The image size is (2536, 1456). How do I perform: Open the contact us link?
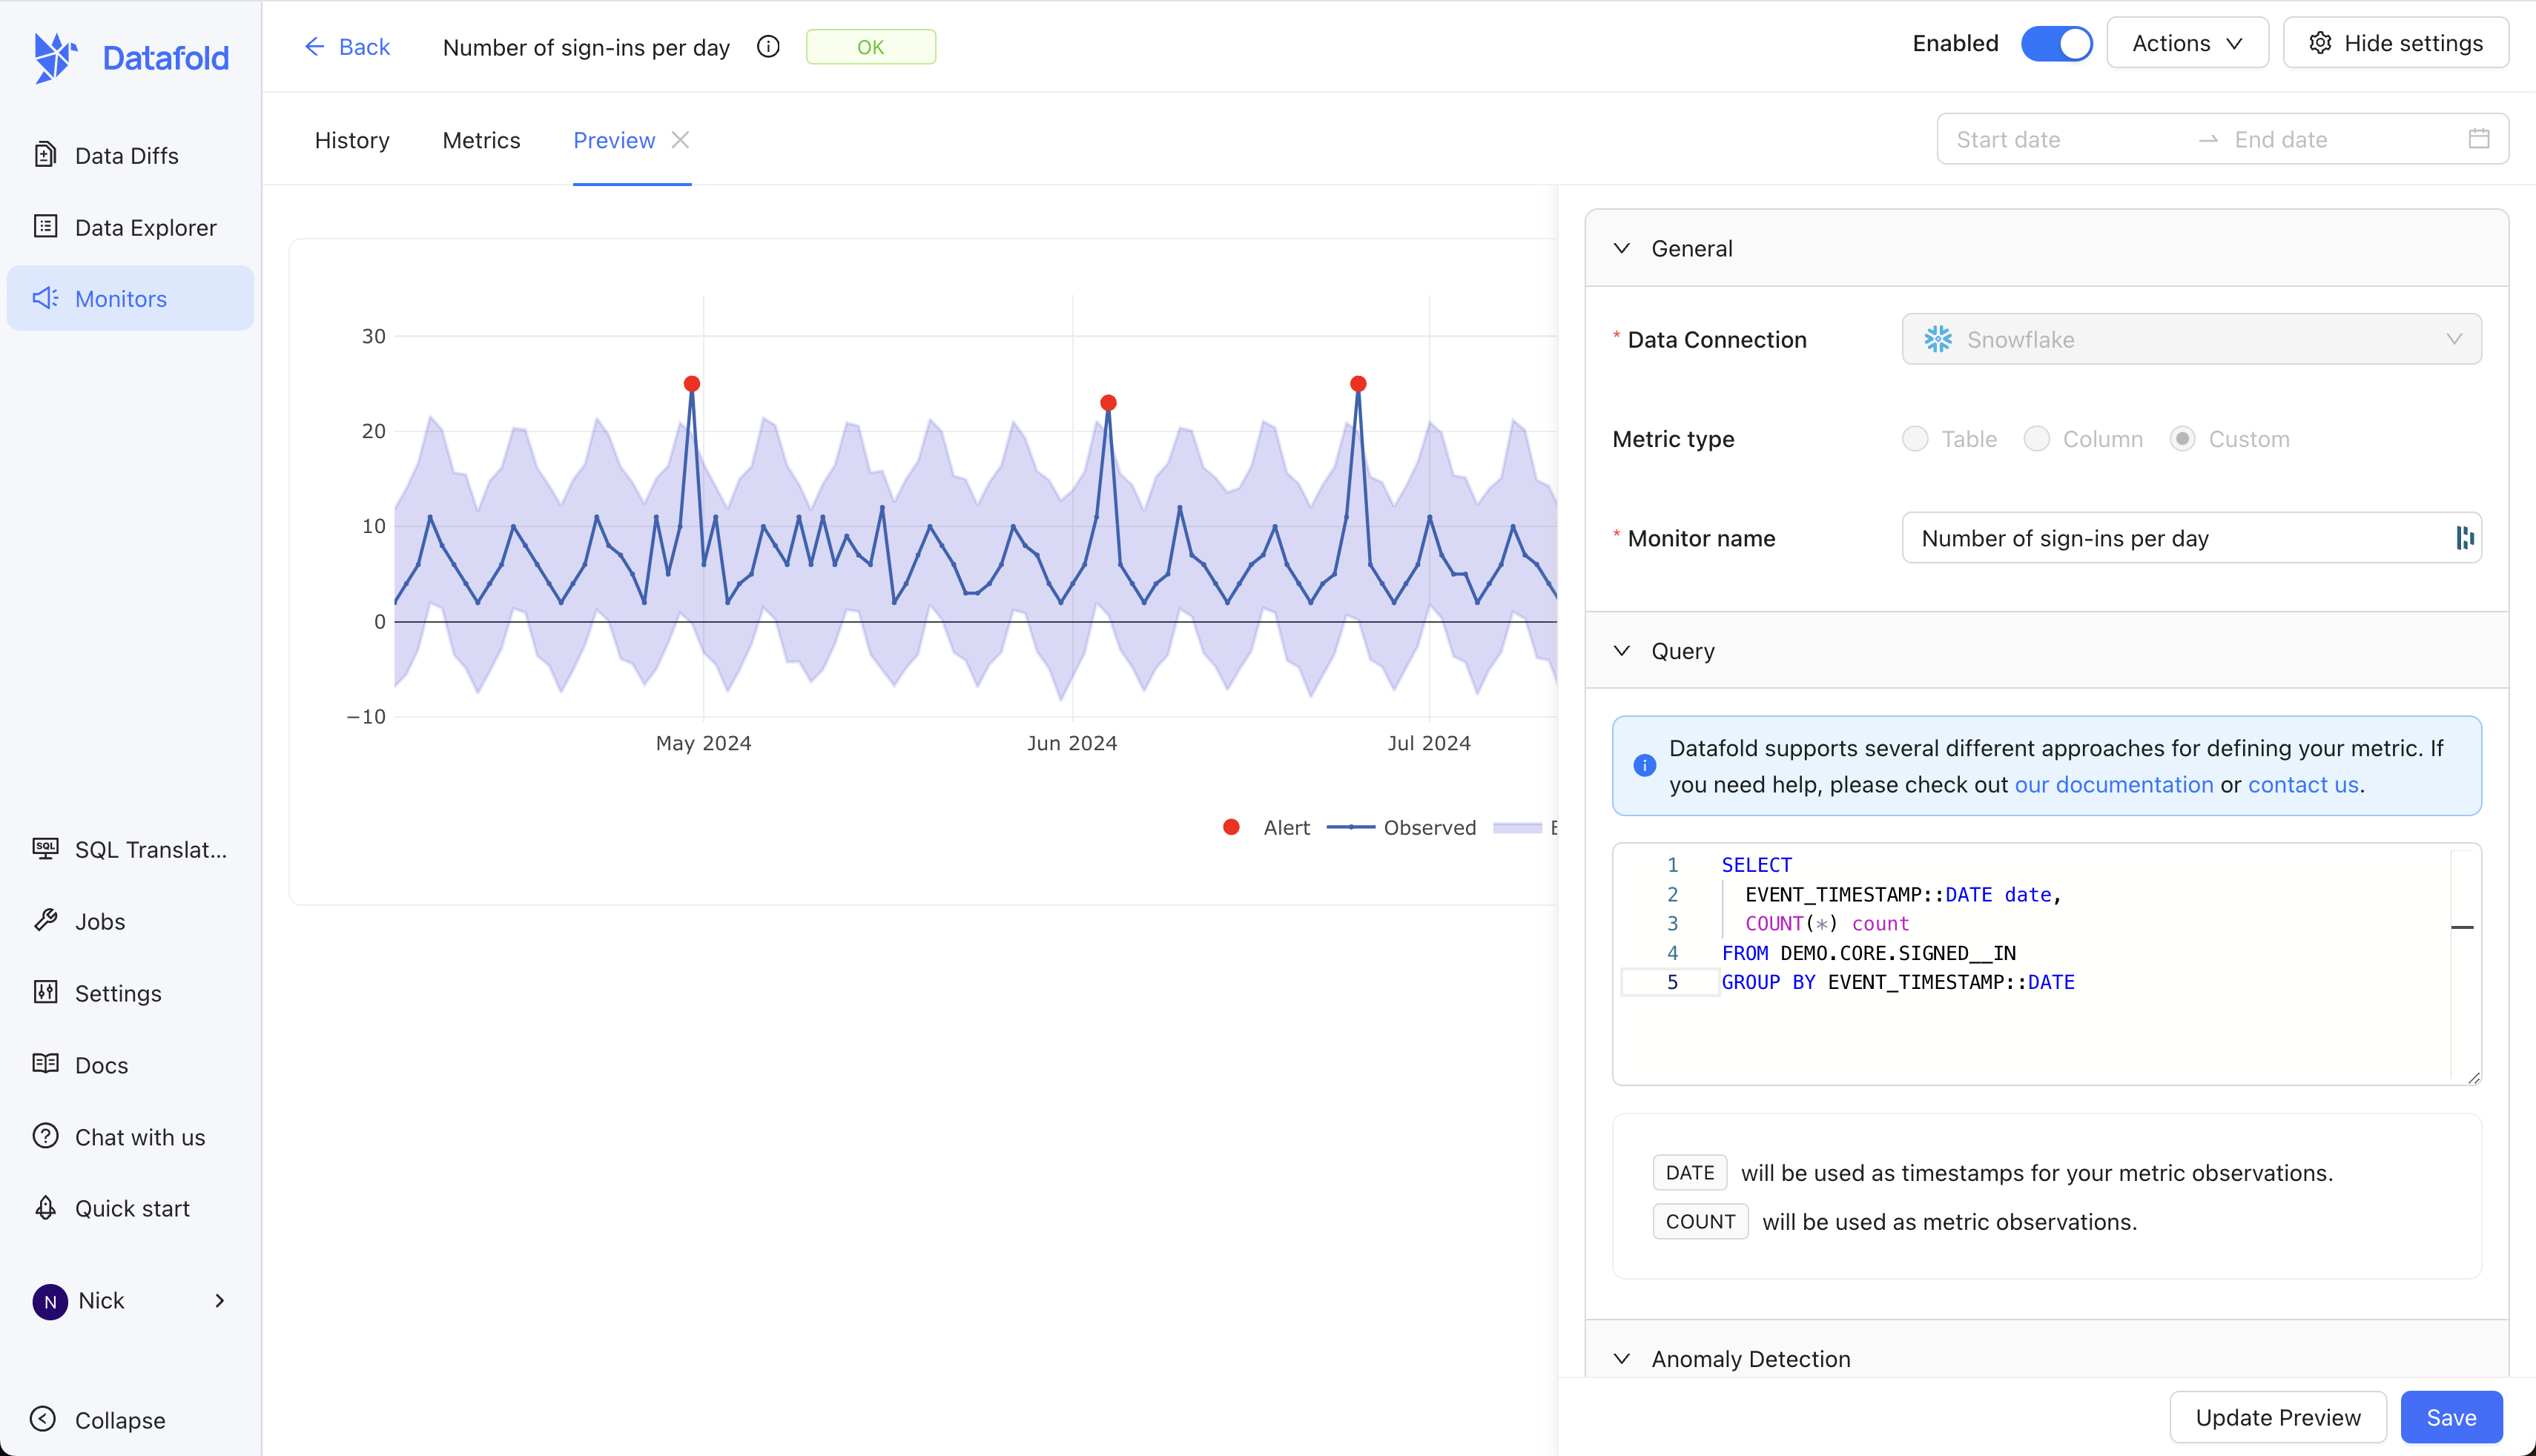[2303, 785]
